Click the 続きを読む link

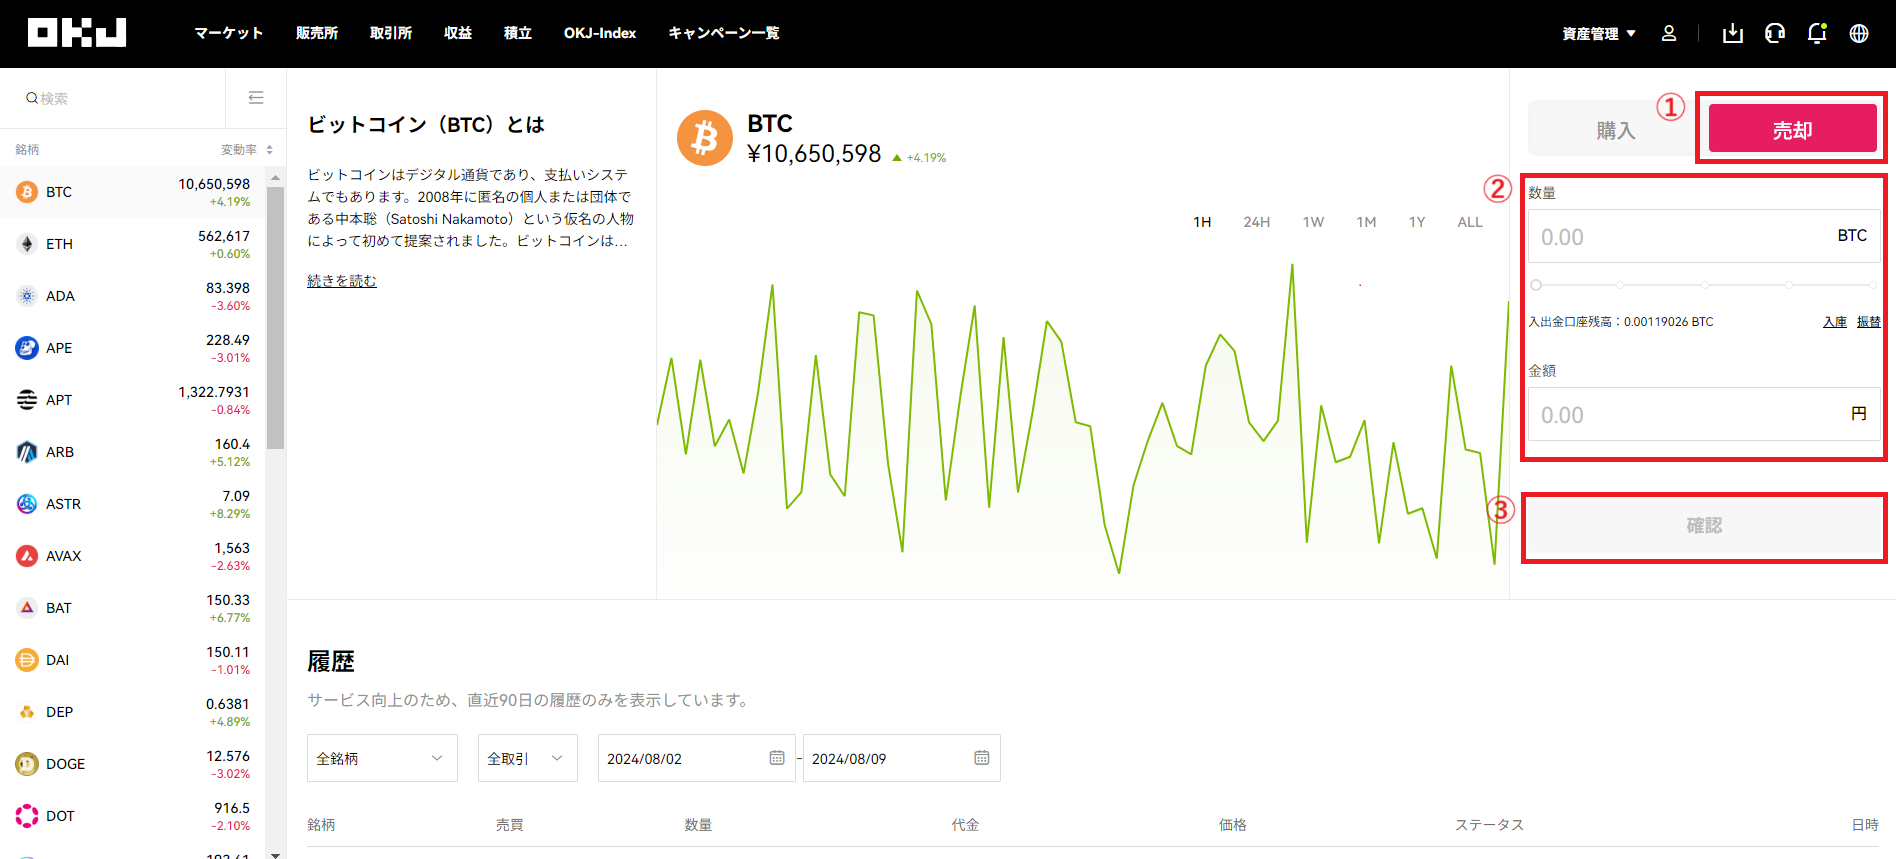(342, 281)
